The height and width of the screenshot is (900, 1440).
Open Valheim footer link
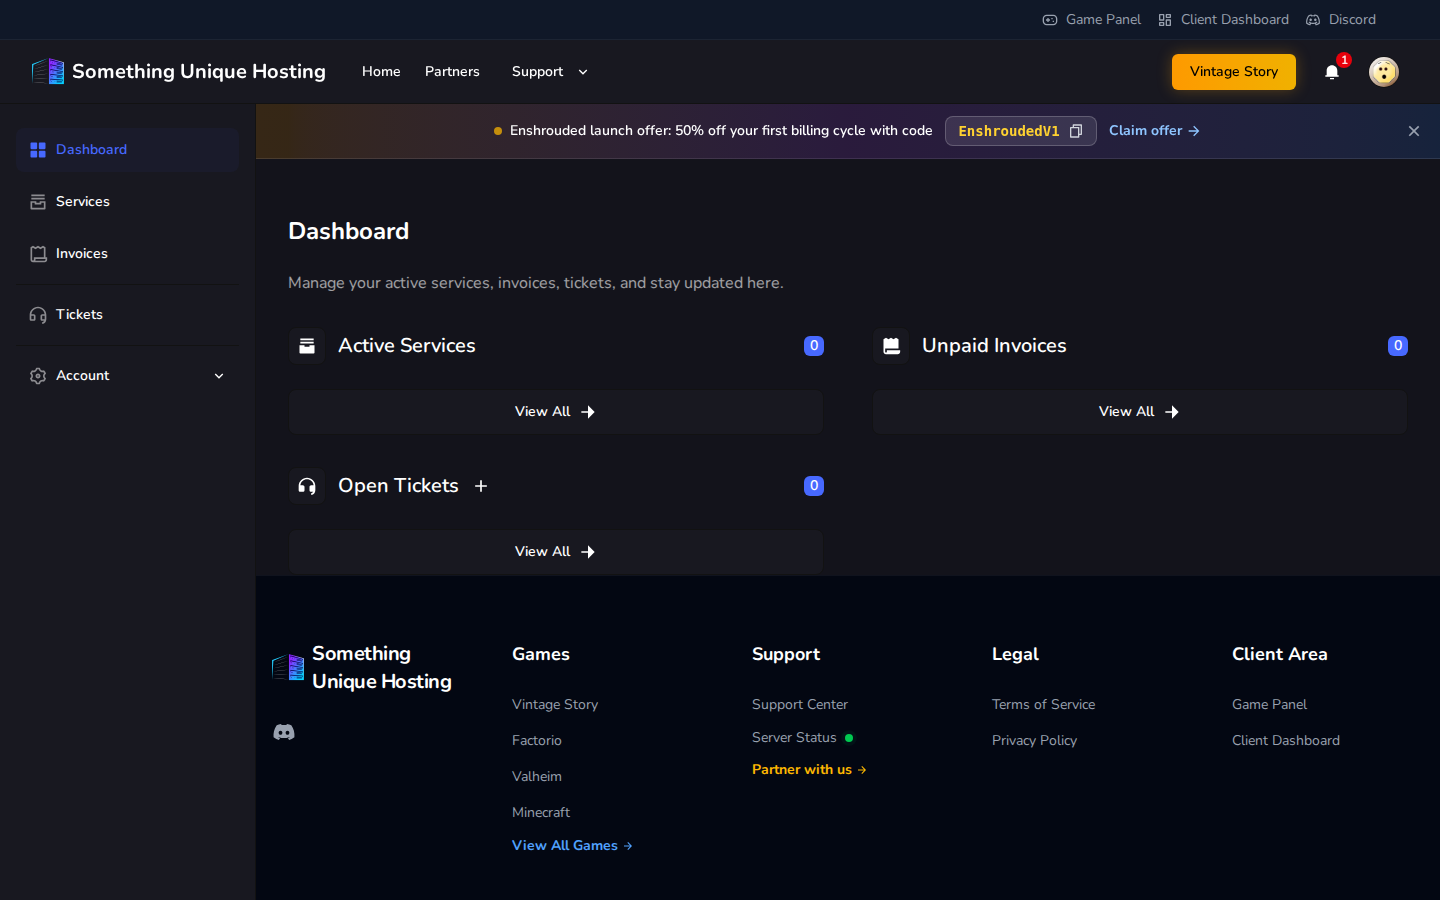pyautogui.click(x=537, y=777)
